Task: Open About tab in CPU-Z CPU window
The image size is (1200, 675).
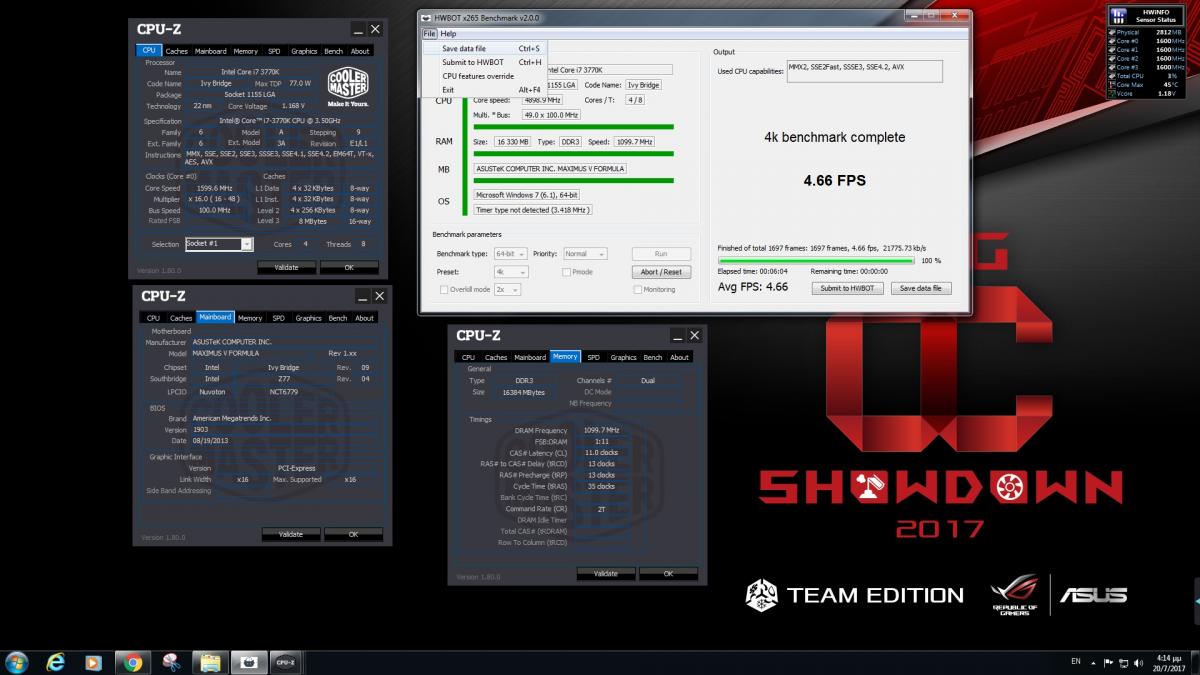Action: [360, 50]
